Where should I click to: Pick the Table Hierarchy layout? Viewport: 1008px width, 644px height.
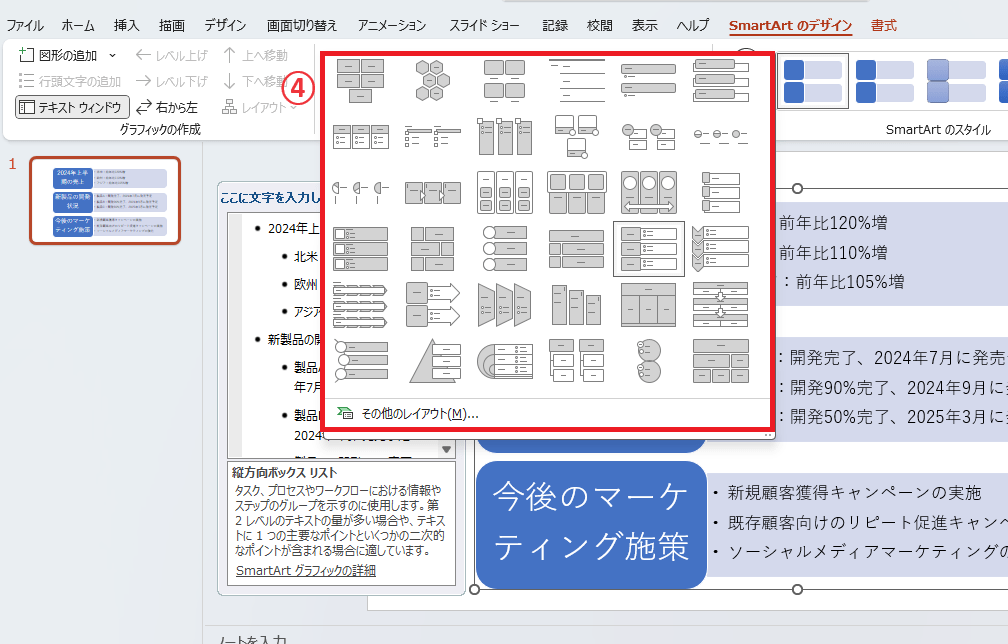721,361
